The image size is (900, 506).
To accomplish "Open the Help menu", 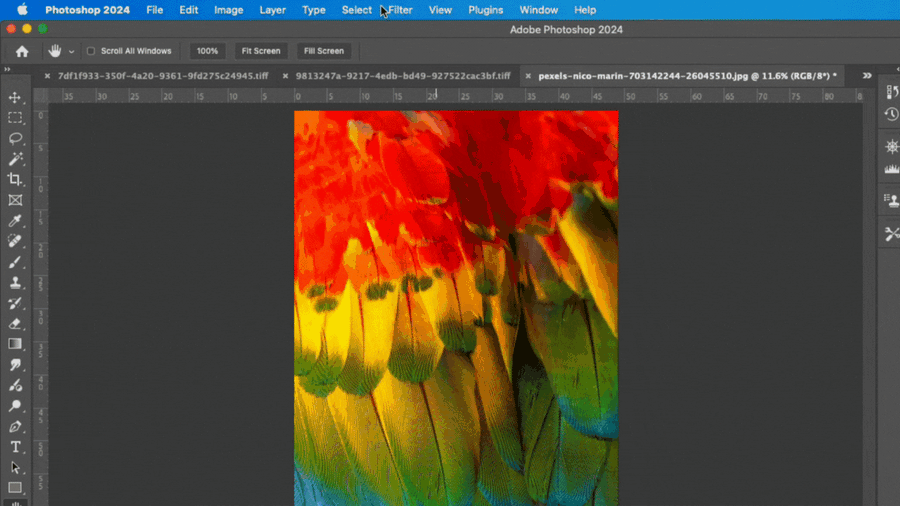I will click(x=585, y=10).
